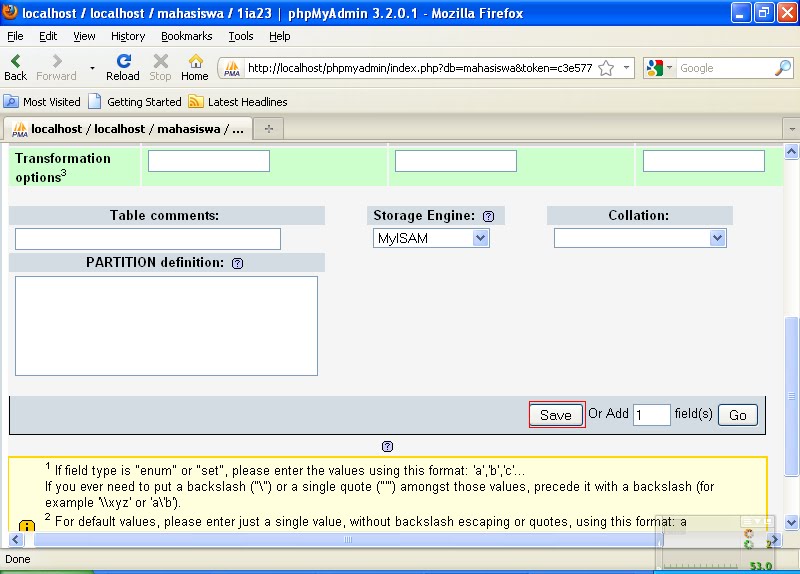Click the second Transformation options field
Screen dimensions: 800x574
[456, 161]
